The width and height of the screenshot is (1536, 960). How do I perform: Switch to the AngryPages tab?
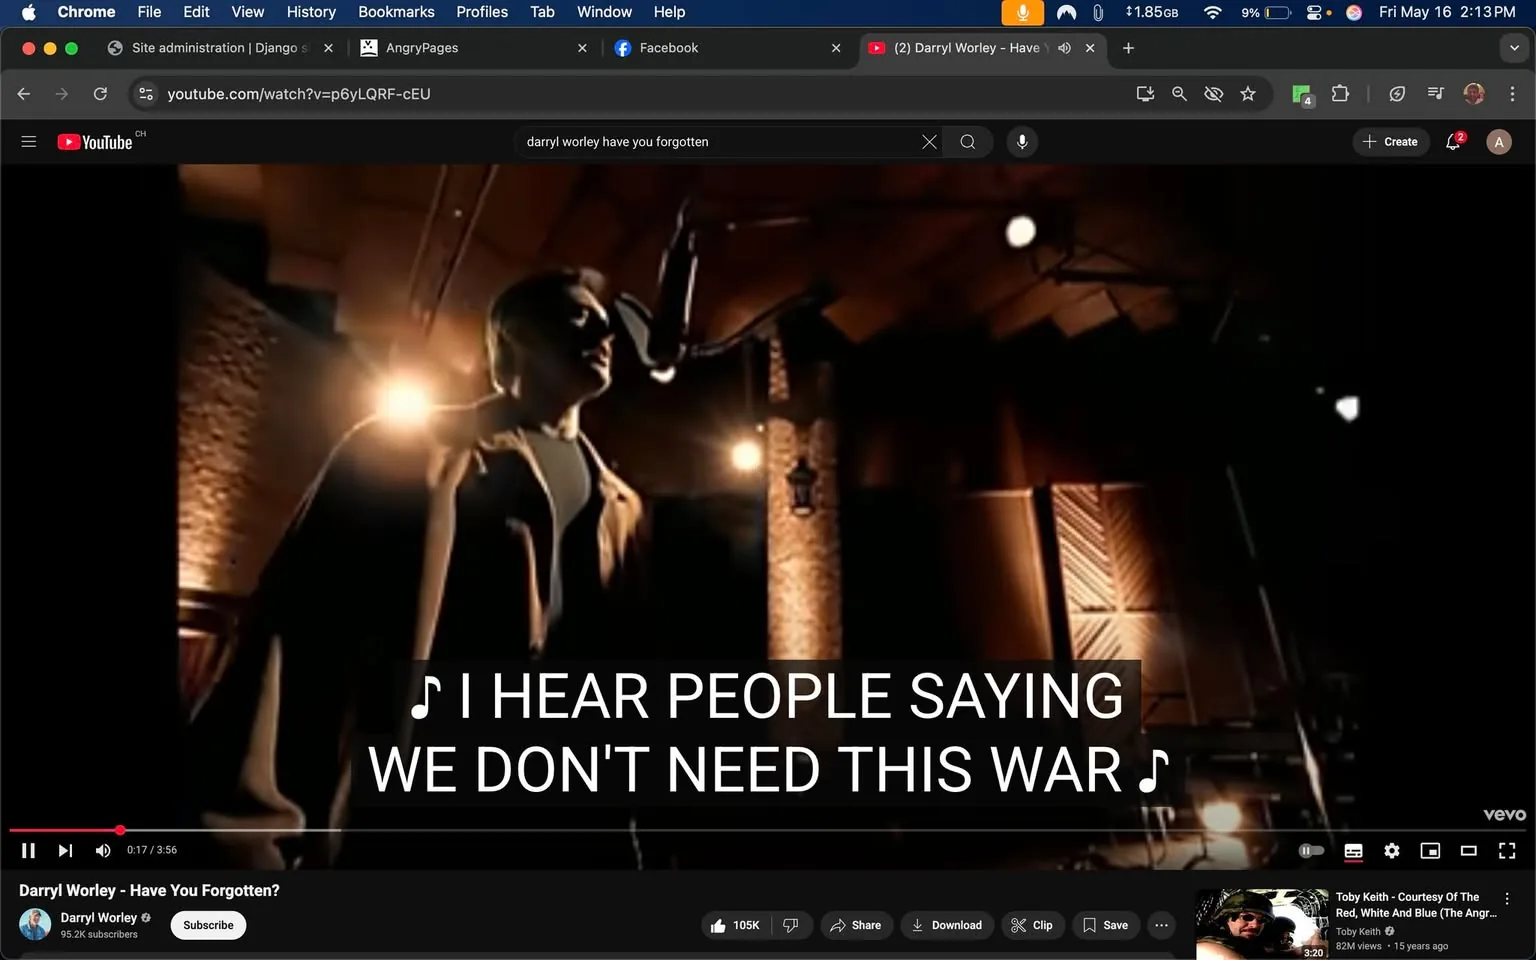tap(422, 48)
